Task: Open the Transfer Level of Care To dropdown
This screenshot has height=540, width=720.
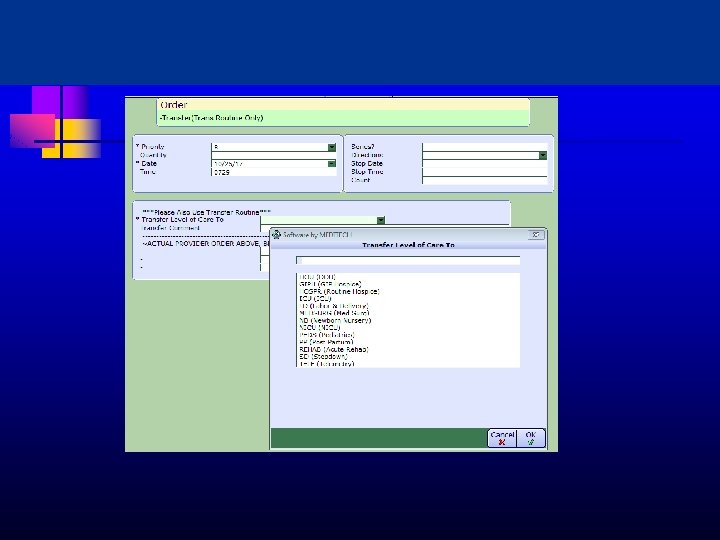Action: coord(381,220)
